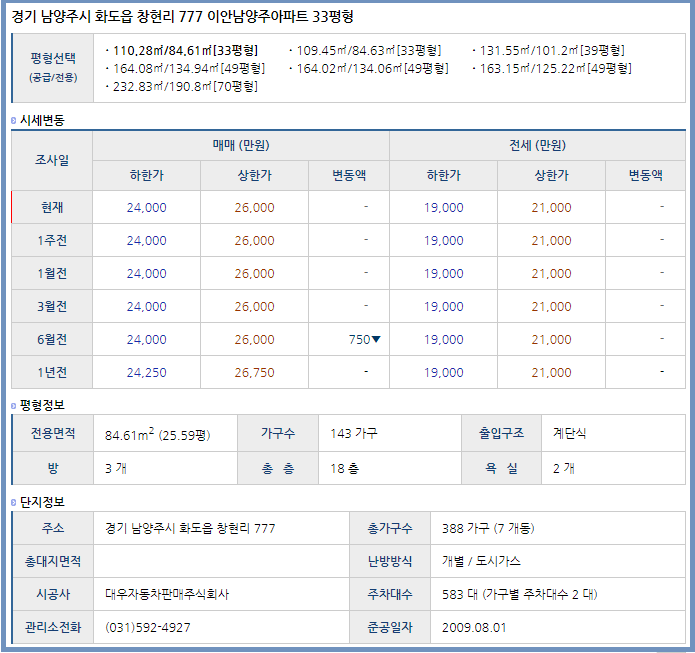Click the 매매 (만원) column header
Viewport: 695px width, 653px height.
click(241, 145)
